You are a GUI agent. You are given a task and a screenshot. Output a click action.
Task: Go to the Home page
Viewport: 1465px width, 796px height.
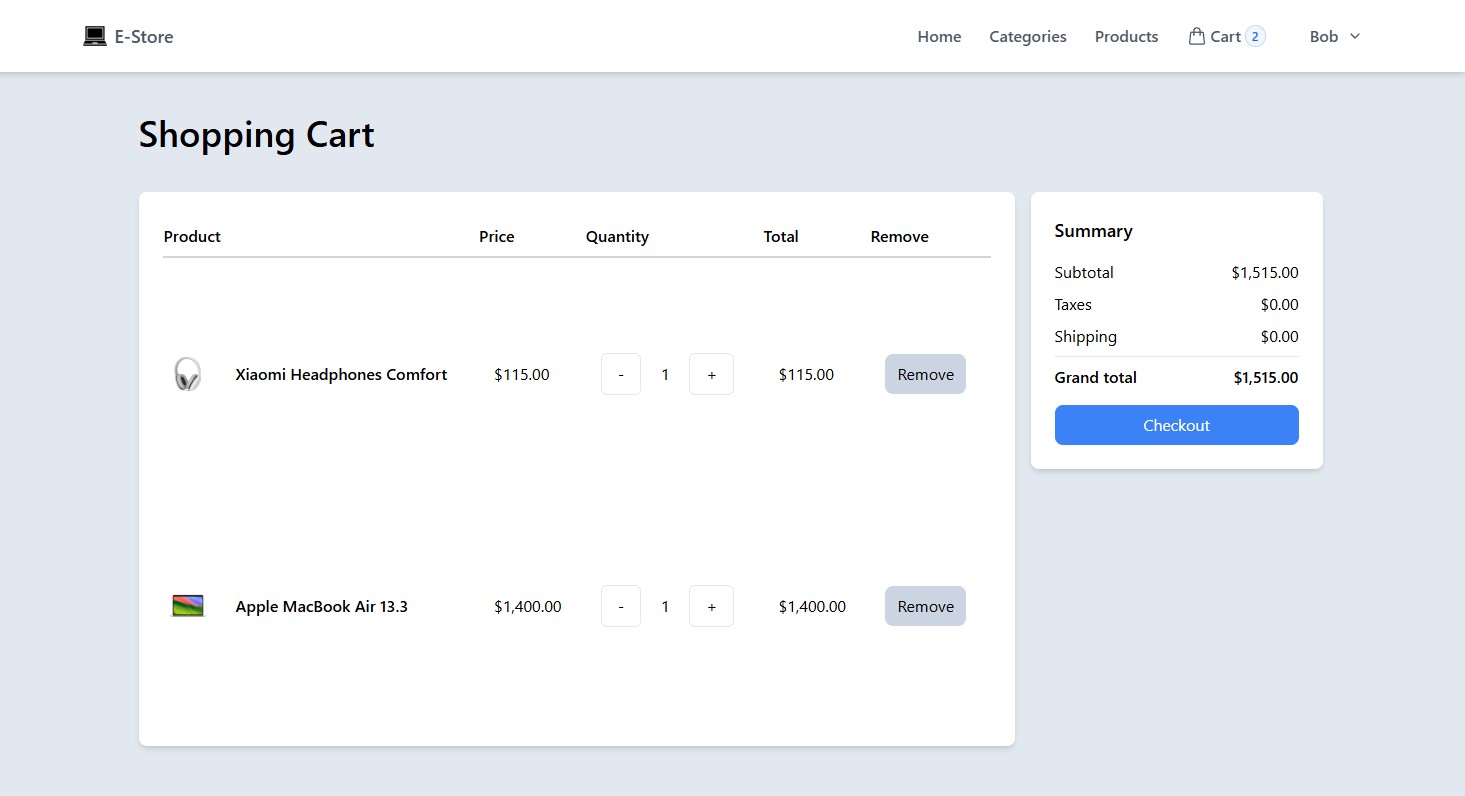click(x=939, y=37)
